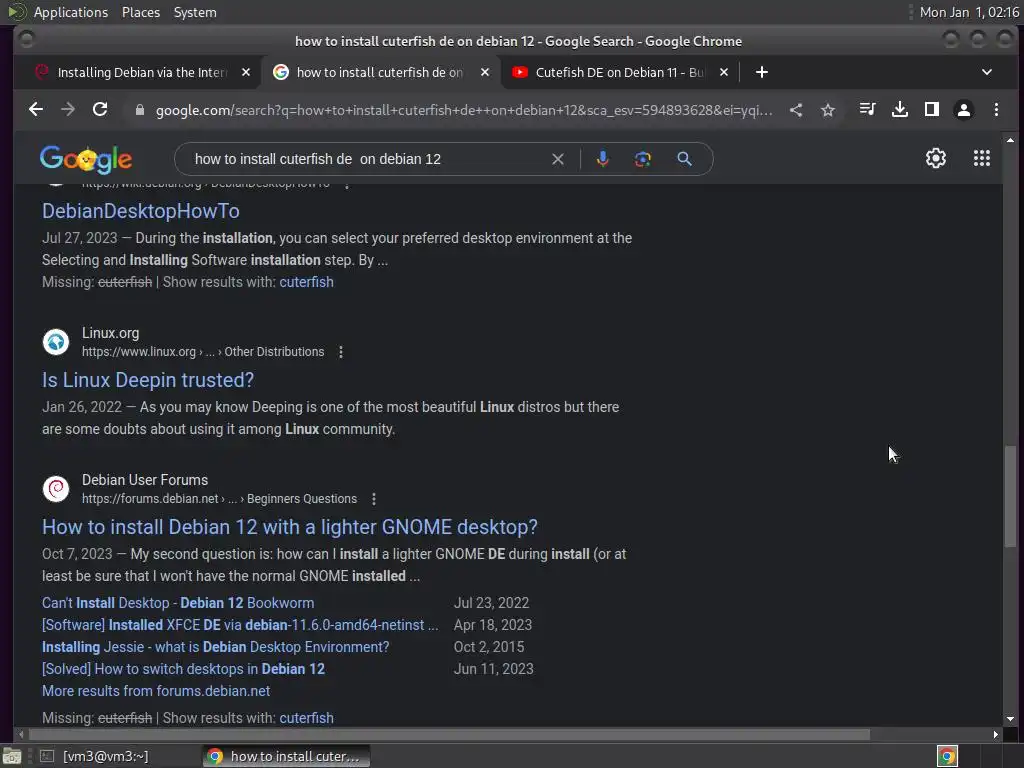The image size is (1024, 768).
Task: Open Chrome downloads icon
Action: click(899, 110)
